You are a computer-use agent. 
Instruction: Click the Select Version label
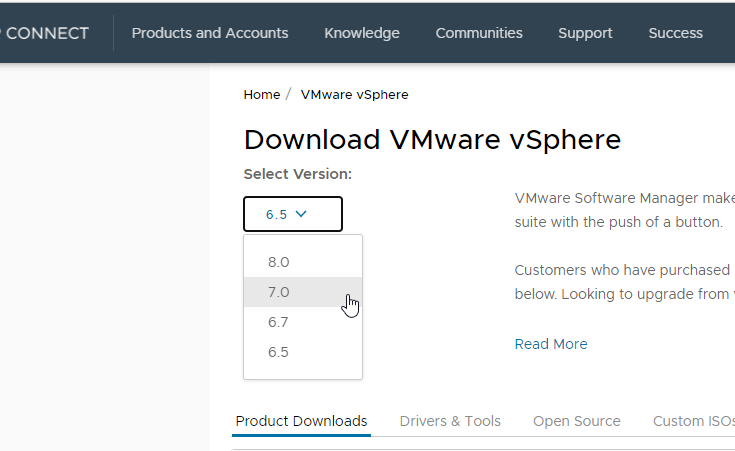(x=298, y=174)
